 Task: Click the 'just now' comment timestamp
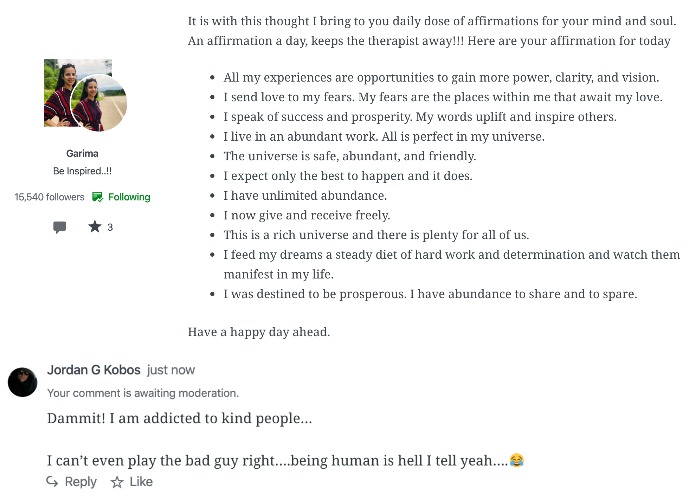[x=171, y=370]
